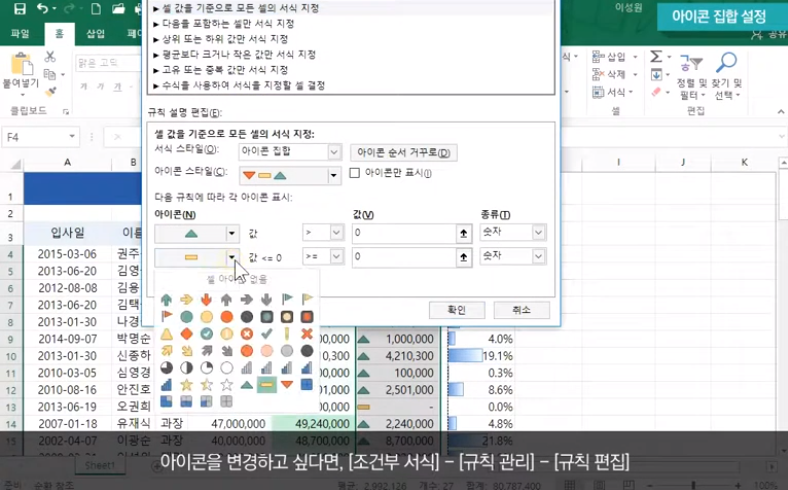Pick the red diamond icon
Image resolution: width=788 pixels, height=490 pixels.
pyautogui.click(x=186, y=334)
